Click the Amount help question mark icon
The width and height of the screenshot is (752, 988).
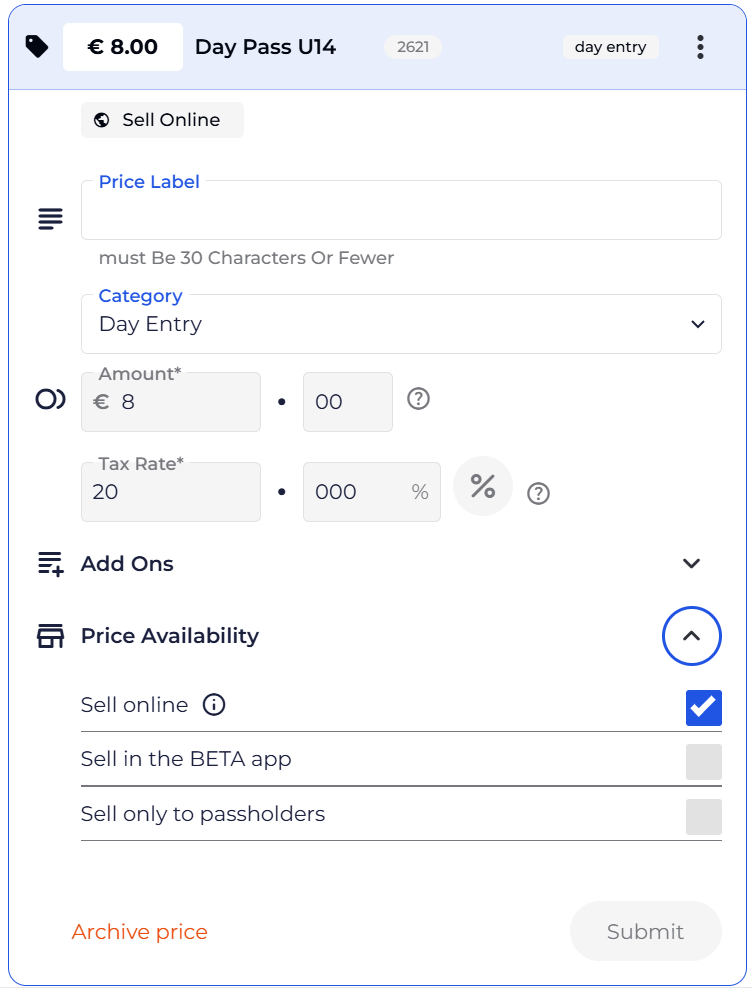pyautogui.click(x=419, y=399)
